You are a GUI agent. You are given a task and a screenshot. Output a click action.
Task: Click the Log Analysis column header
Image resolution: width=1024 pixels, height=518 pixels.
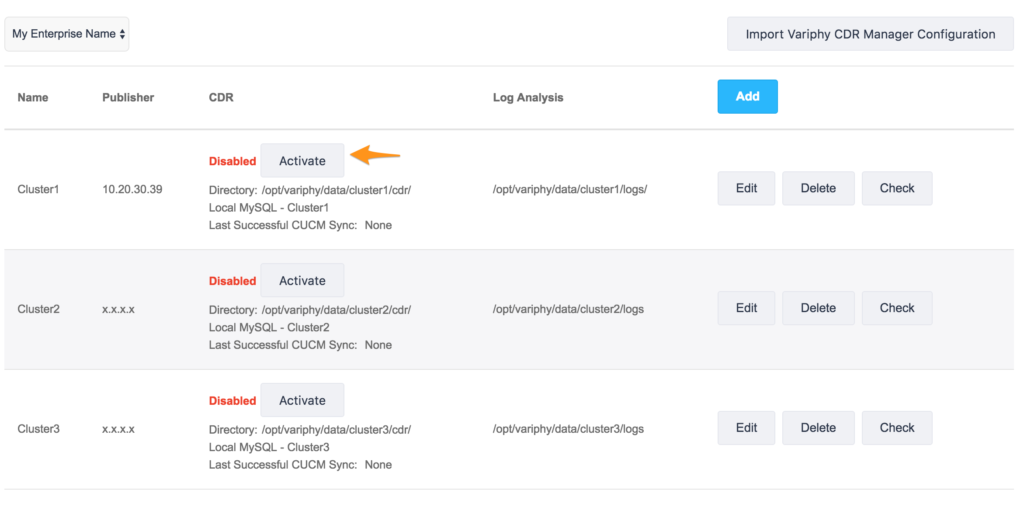(528, 97)
